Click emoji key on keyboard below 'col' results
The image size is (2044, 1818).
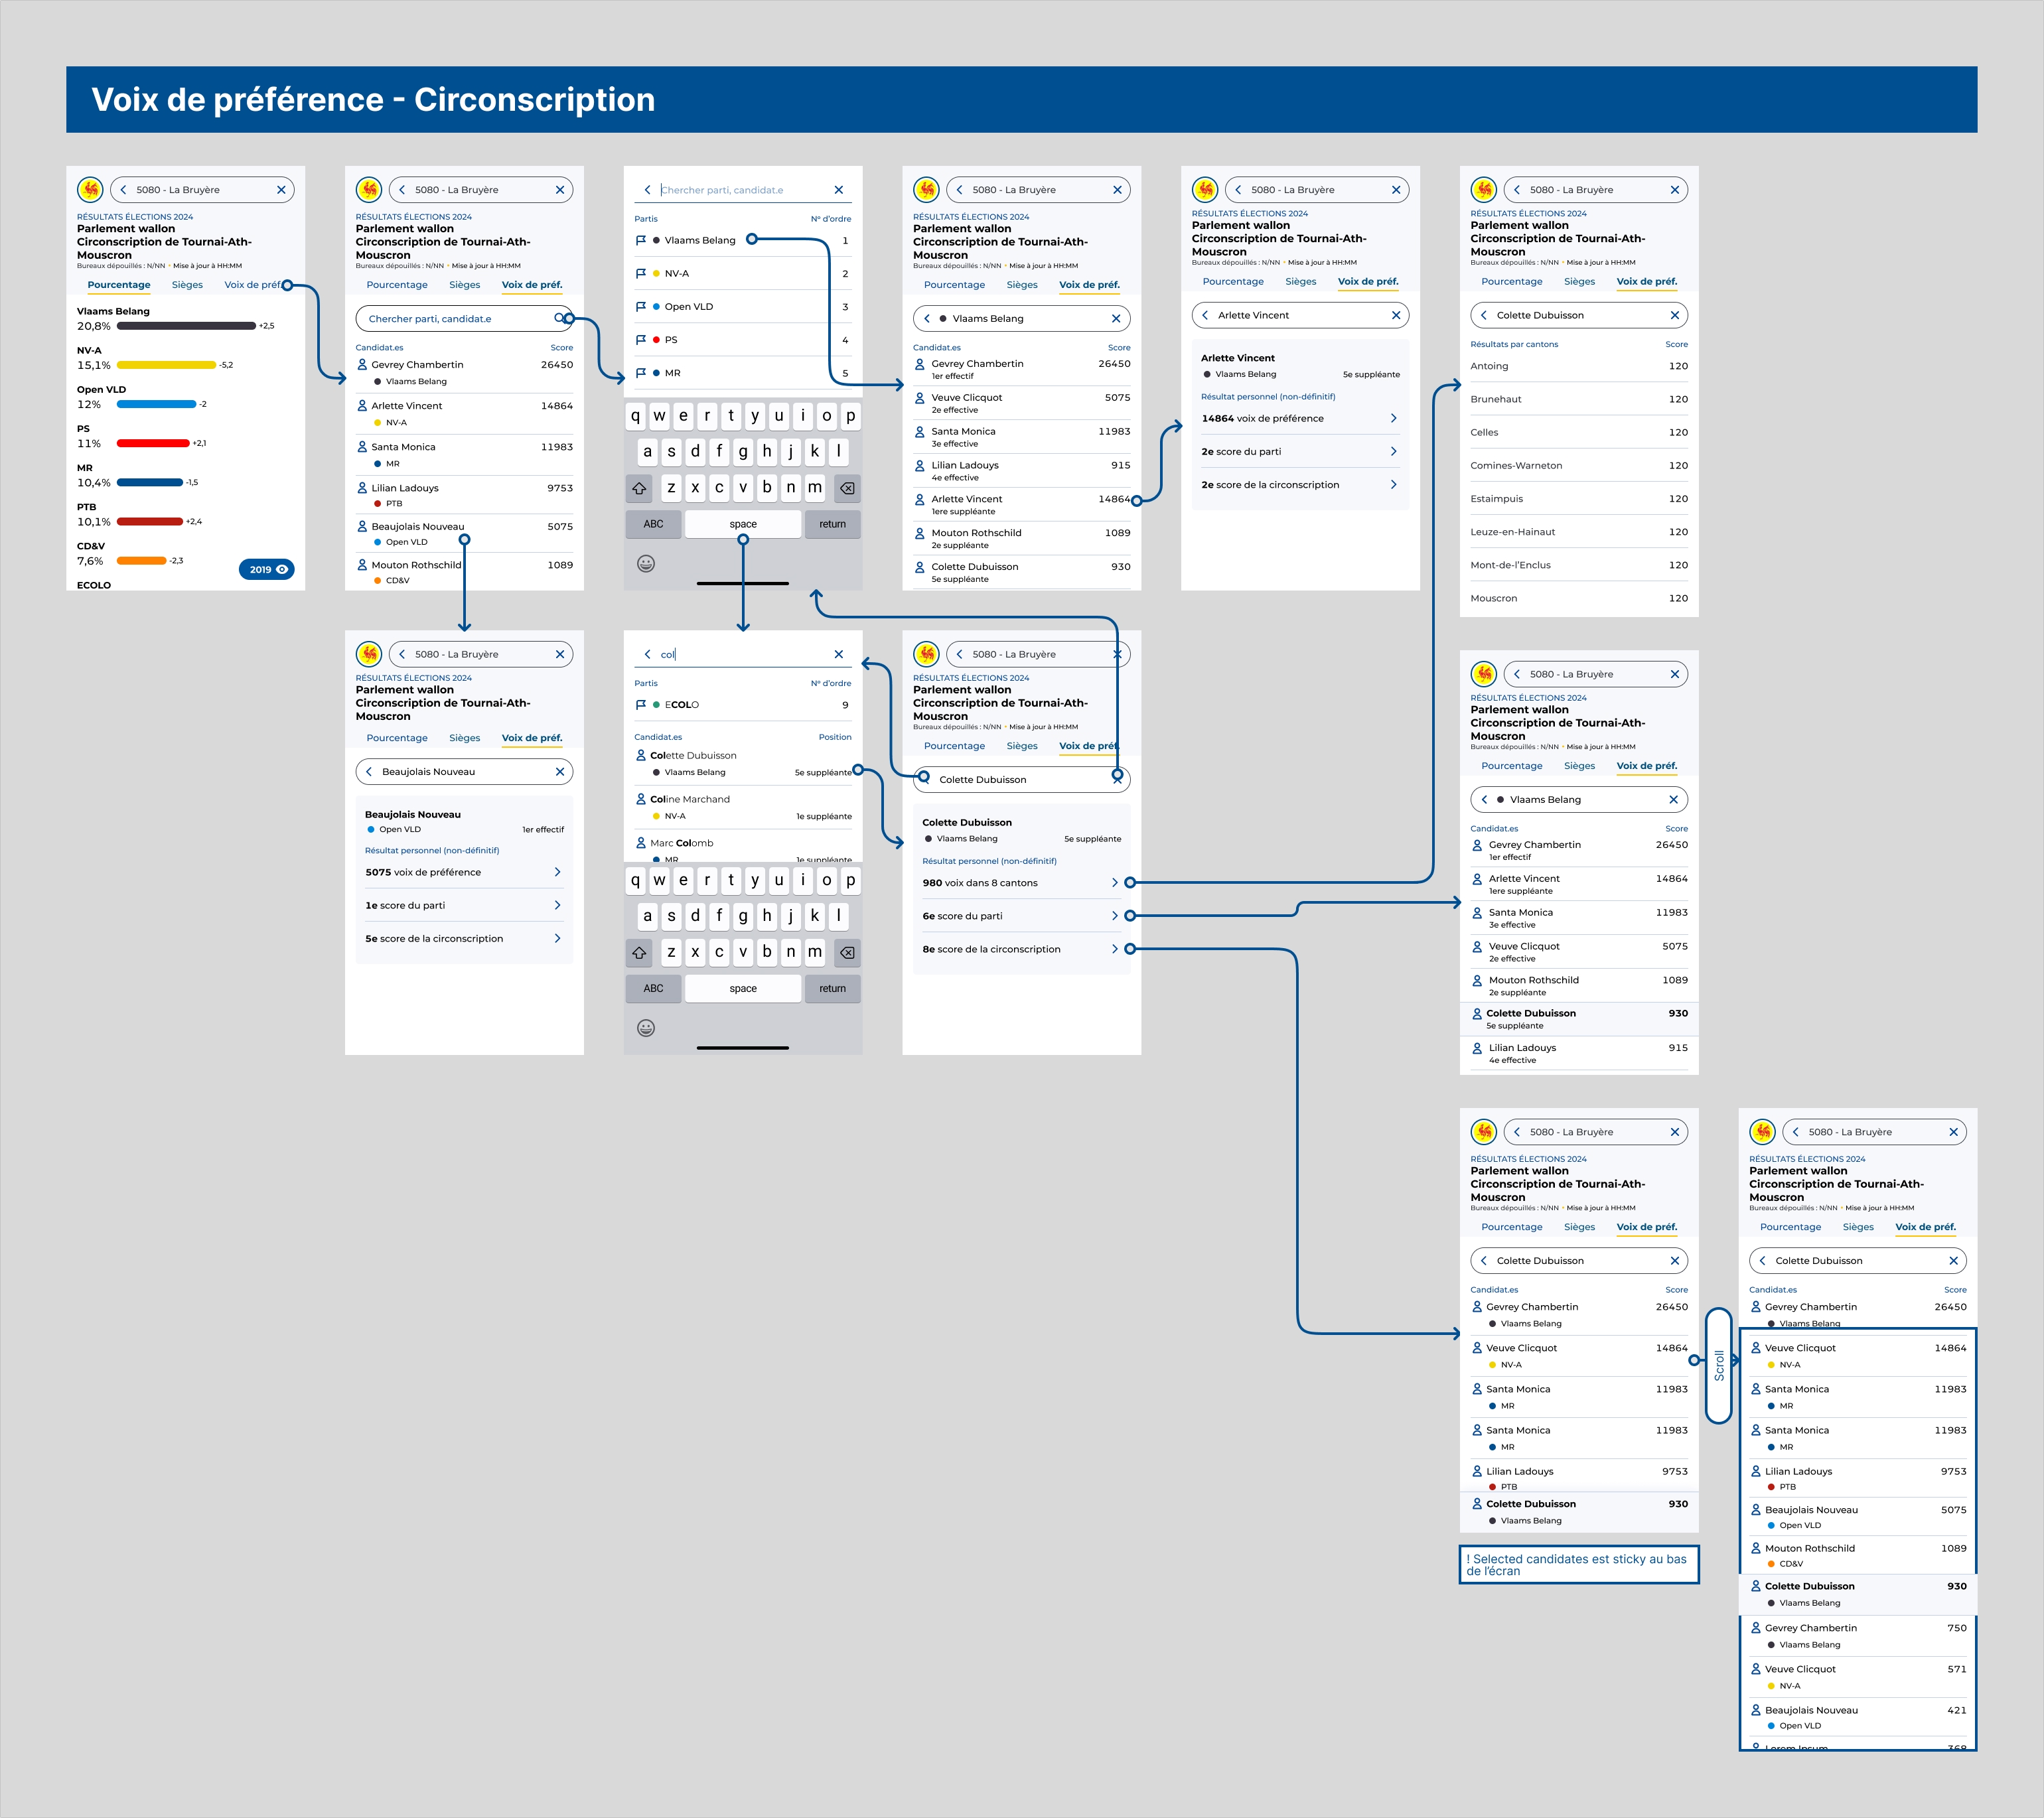[646, 1028]
